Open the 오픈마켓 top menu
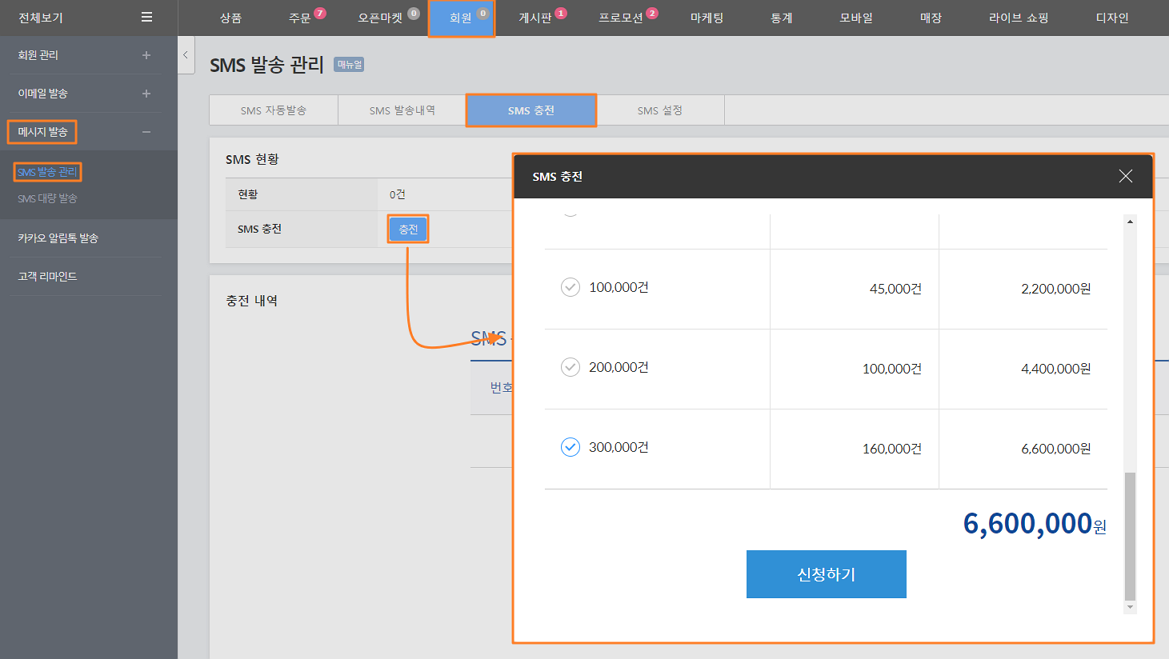Viewport: 1169px width, 659px height. [x=380, y=18]
